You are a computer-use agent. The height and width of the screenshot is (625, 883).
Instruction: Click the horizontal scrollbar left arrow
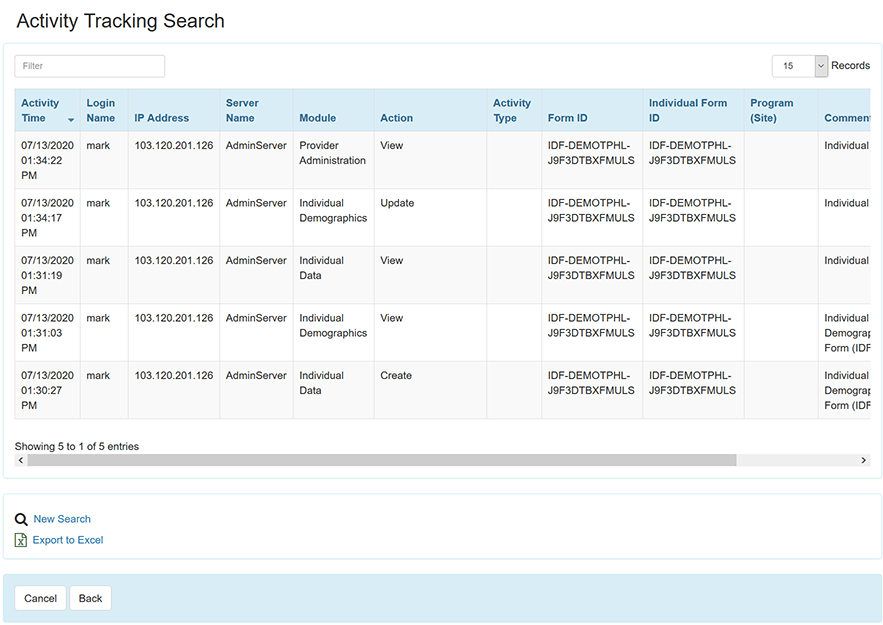(21, 460)
